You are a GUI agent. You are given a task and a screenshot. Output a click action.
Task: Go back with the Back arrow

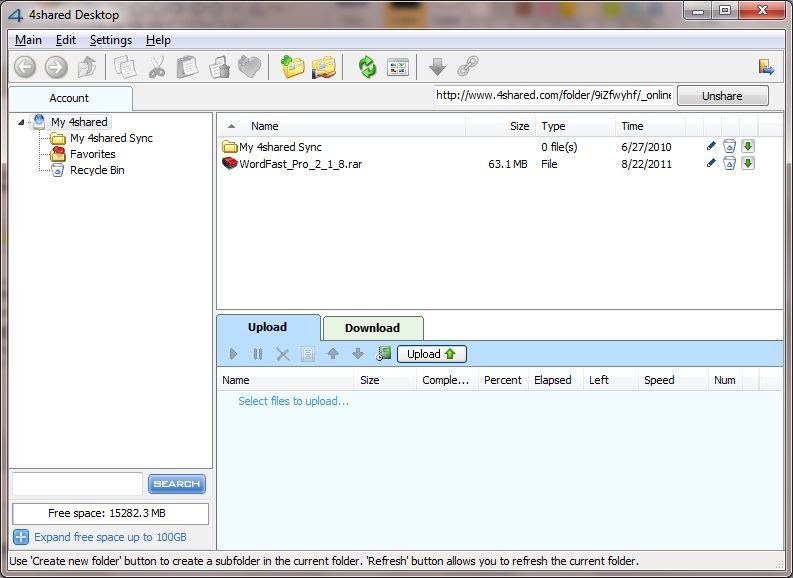point(25,67)
